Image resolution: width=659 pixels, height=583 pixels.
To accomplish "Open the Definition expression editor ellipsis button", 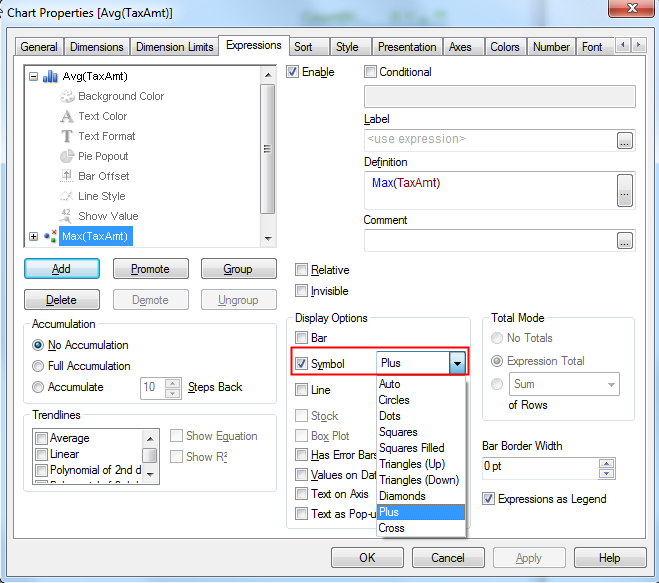I will pyautogui.click(x=625, y=190).
